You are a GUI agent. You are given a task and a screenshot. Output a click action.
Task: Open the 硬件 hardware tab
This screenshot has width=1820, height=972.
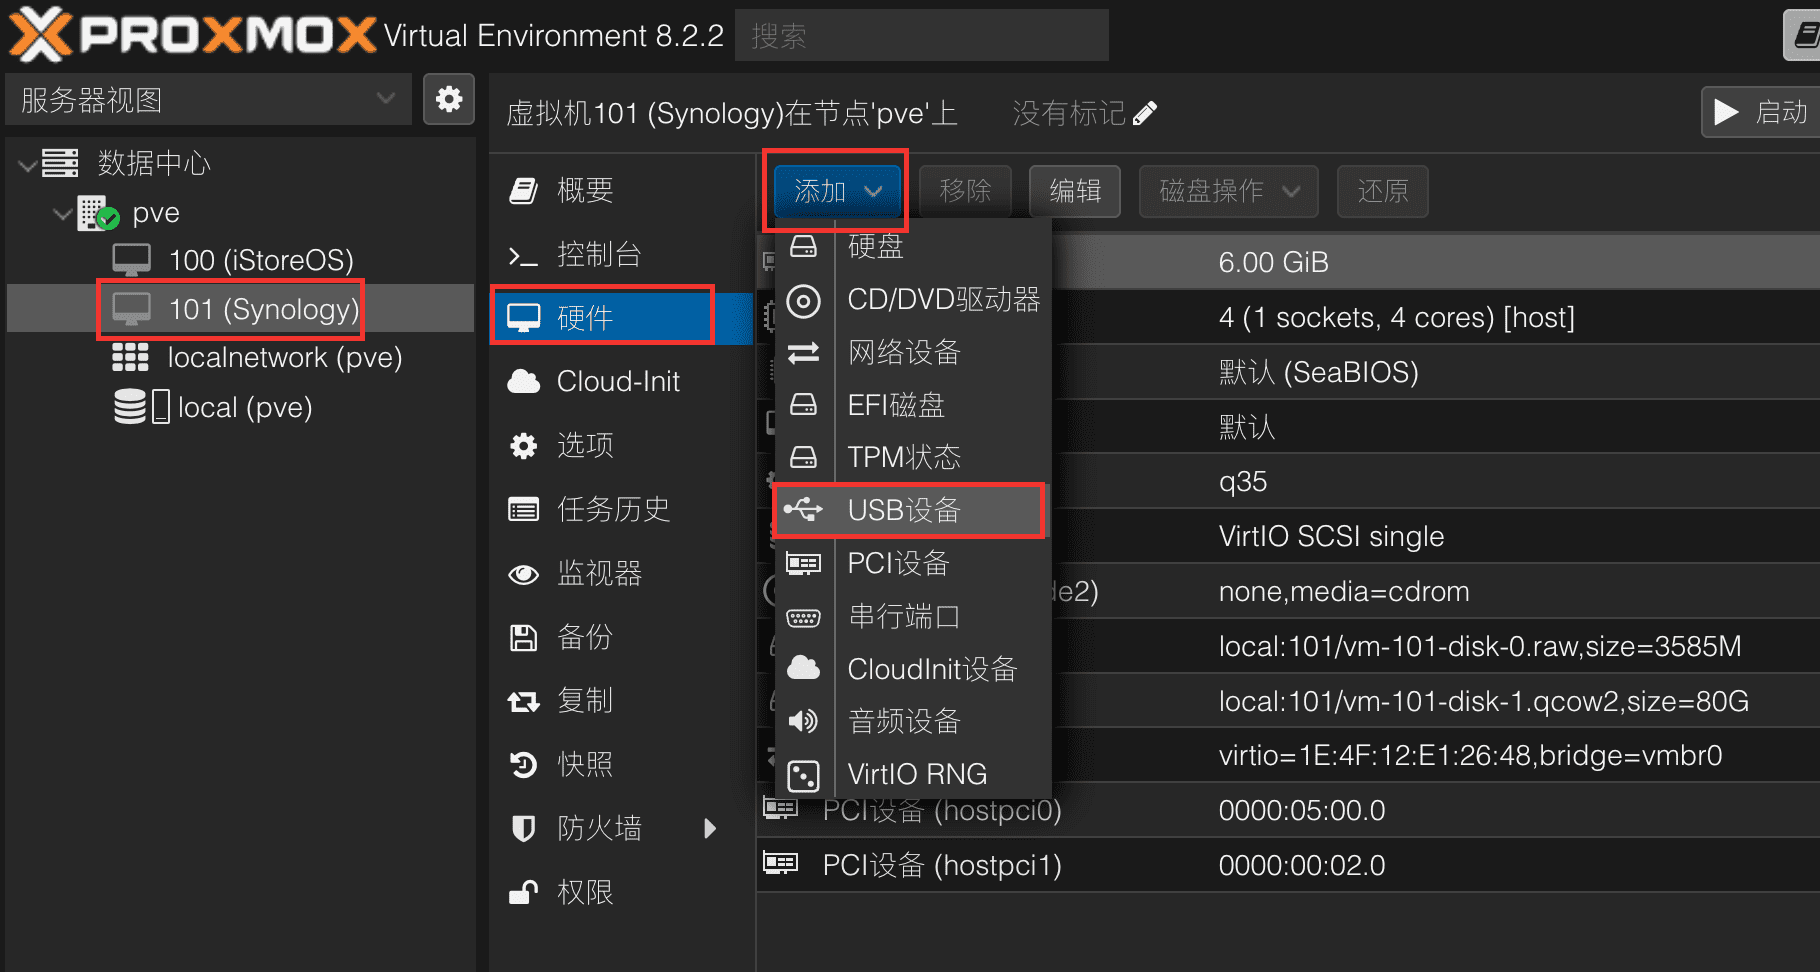622,318
